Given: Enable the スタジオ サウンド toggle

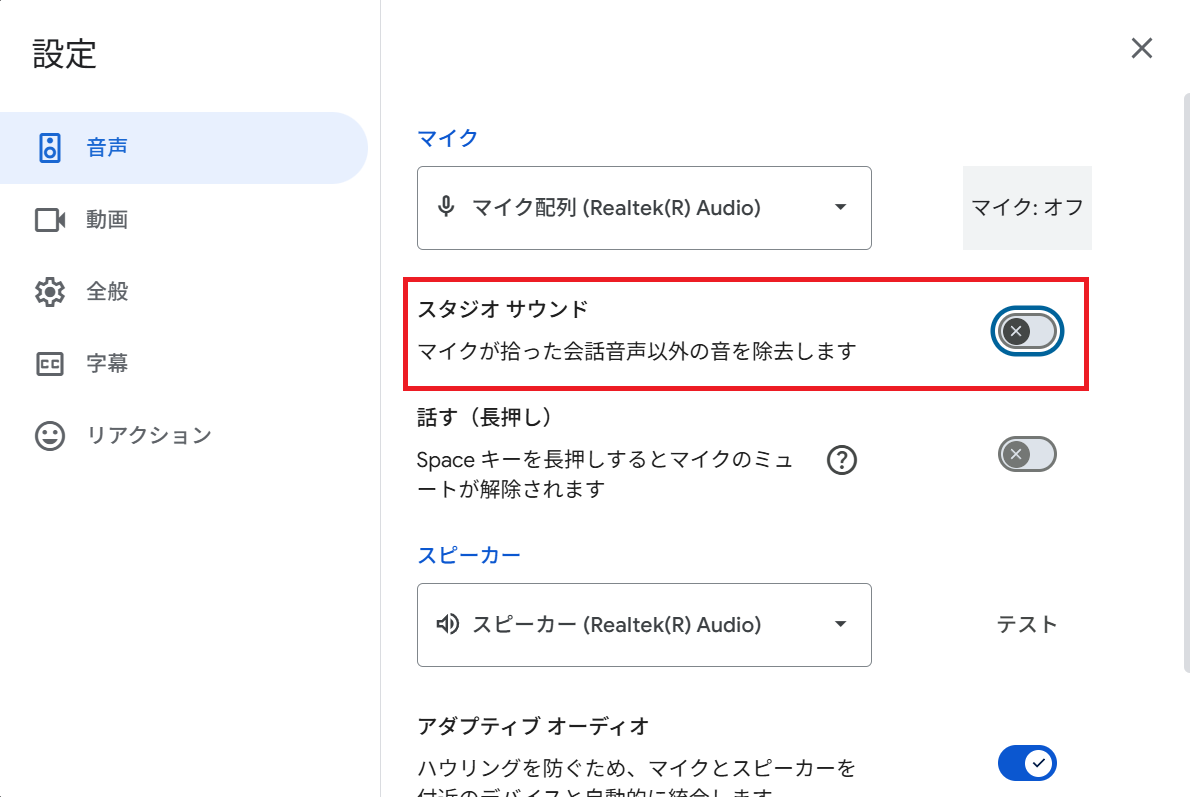Looking at the screenshot, I should pos(1027,331).
